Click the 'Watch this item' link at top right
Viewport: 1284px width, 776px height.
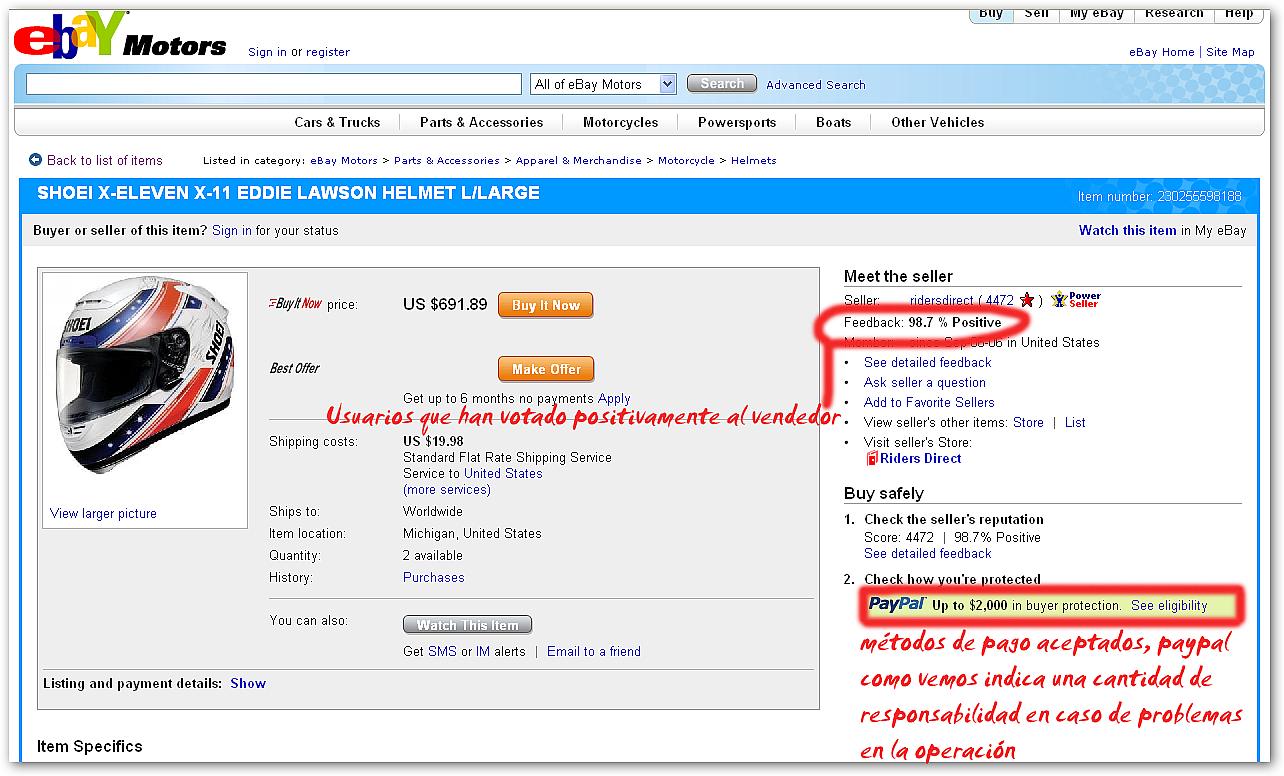coord(1128,230)
